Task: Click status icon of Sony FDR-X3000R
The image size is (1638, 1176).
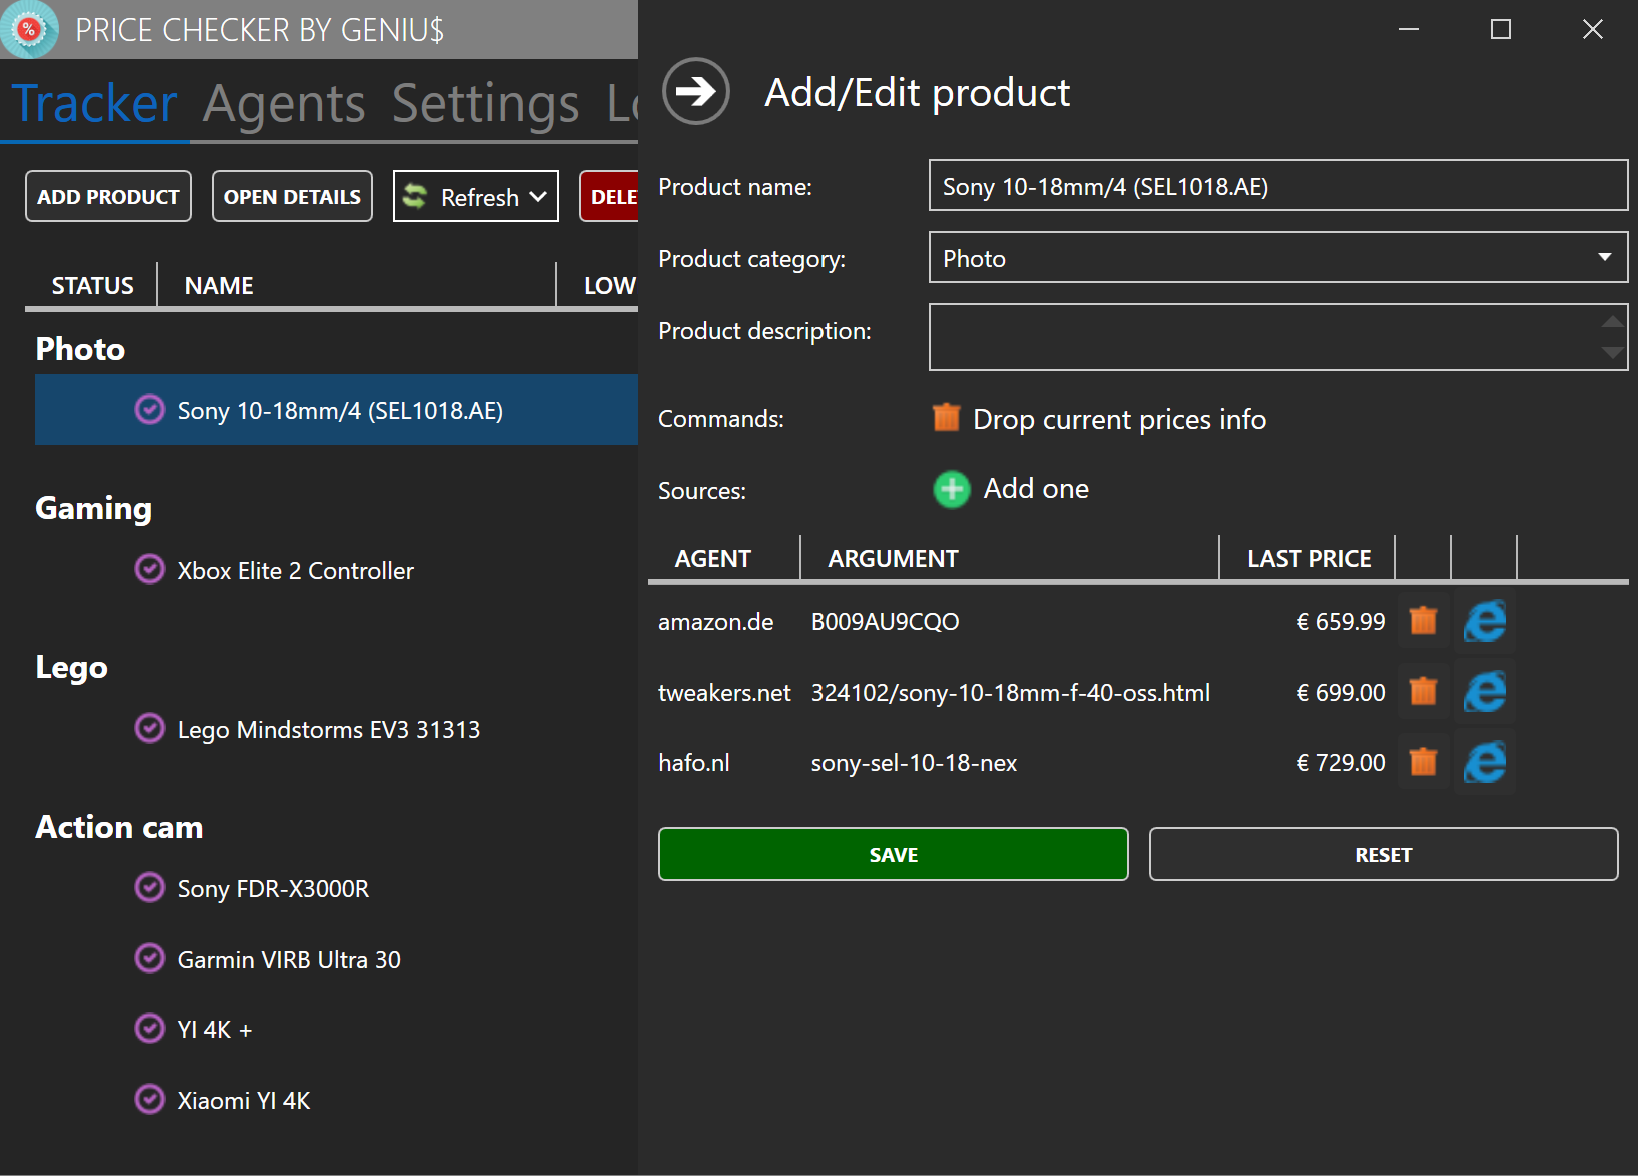Action: [x=150, y=887]
